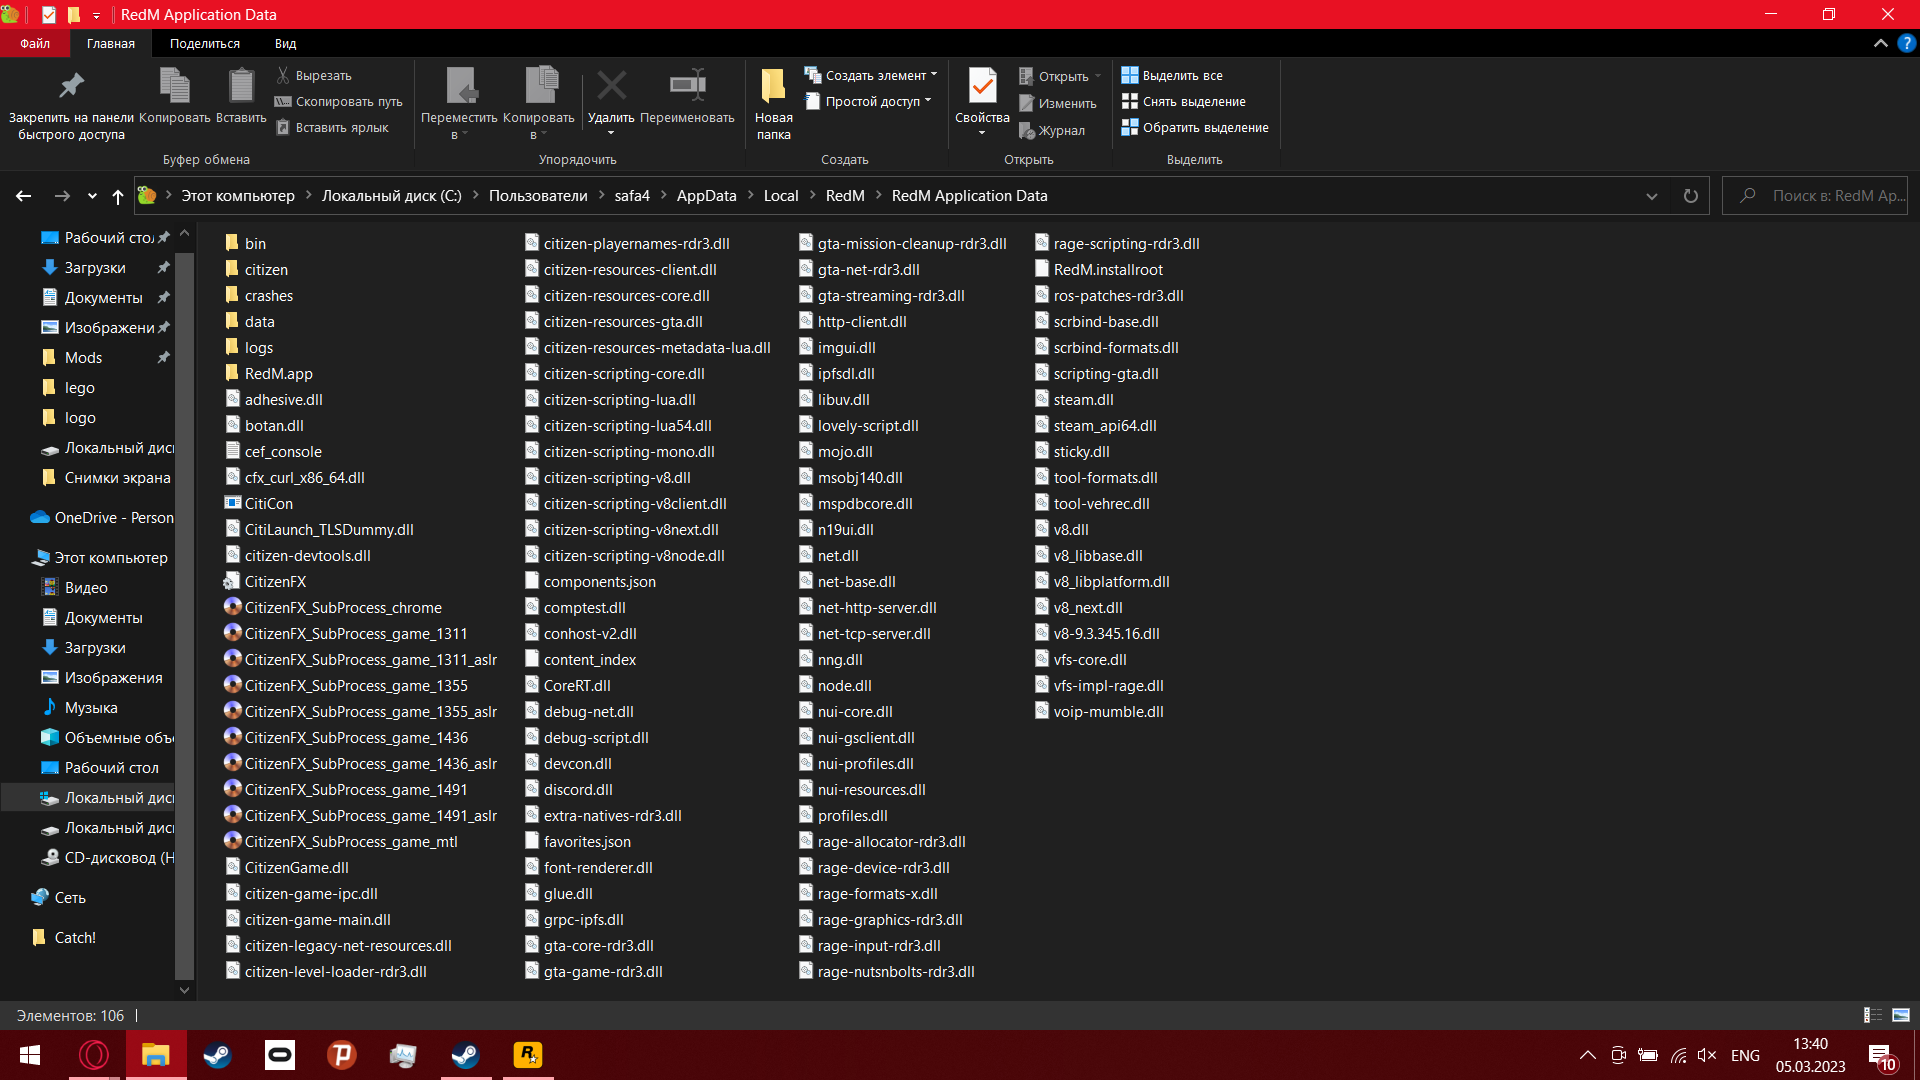Collapse the ribbon with the chevron
This screenshot has height=1080, width=1920.
click(1880, 43)
